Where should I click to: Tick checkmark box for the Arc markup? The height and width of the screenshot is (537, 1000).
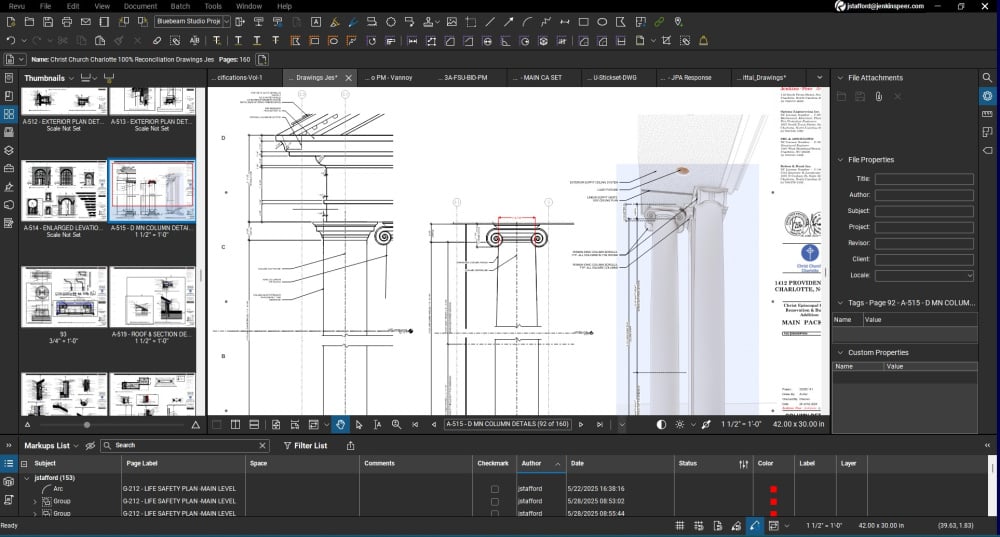tap(494, 489)
